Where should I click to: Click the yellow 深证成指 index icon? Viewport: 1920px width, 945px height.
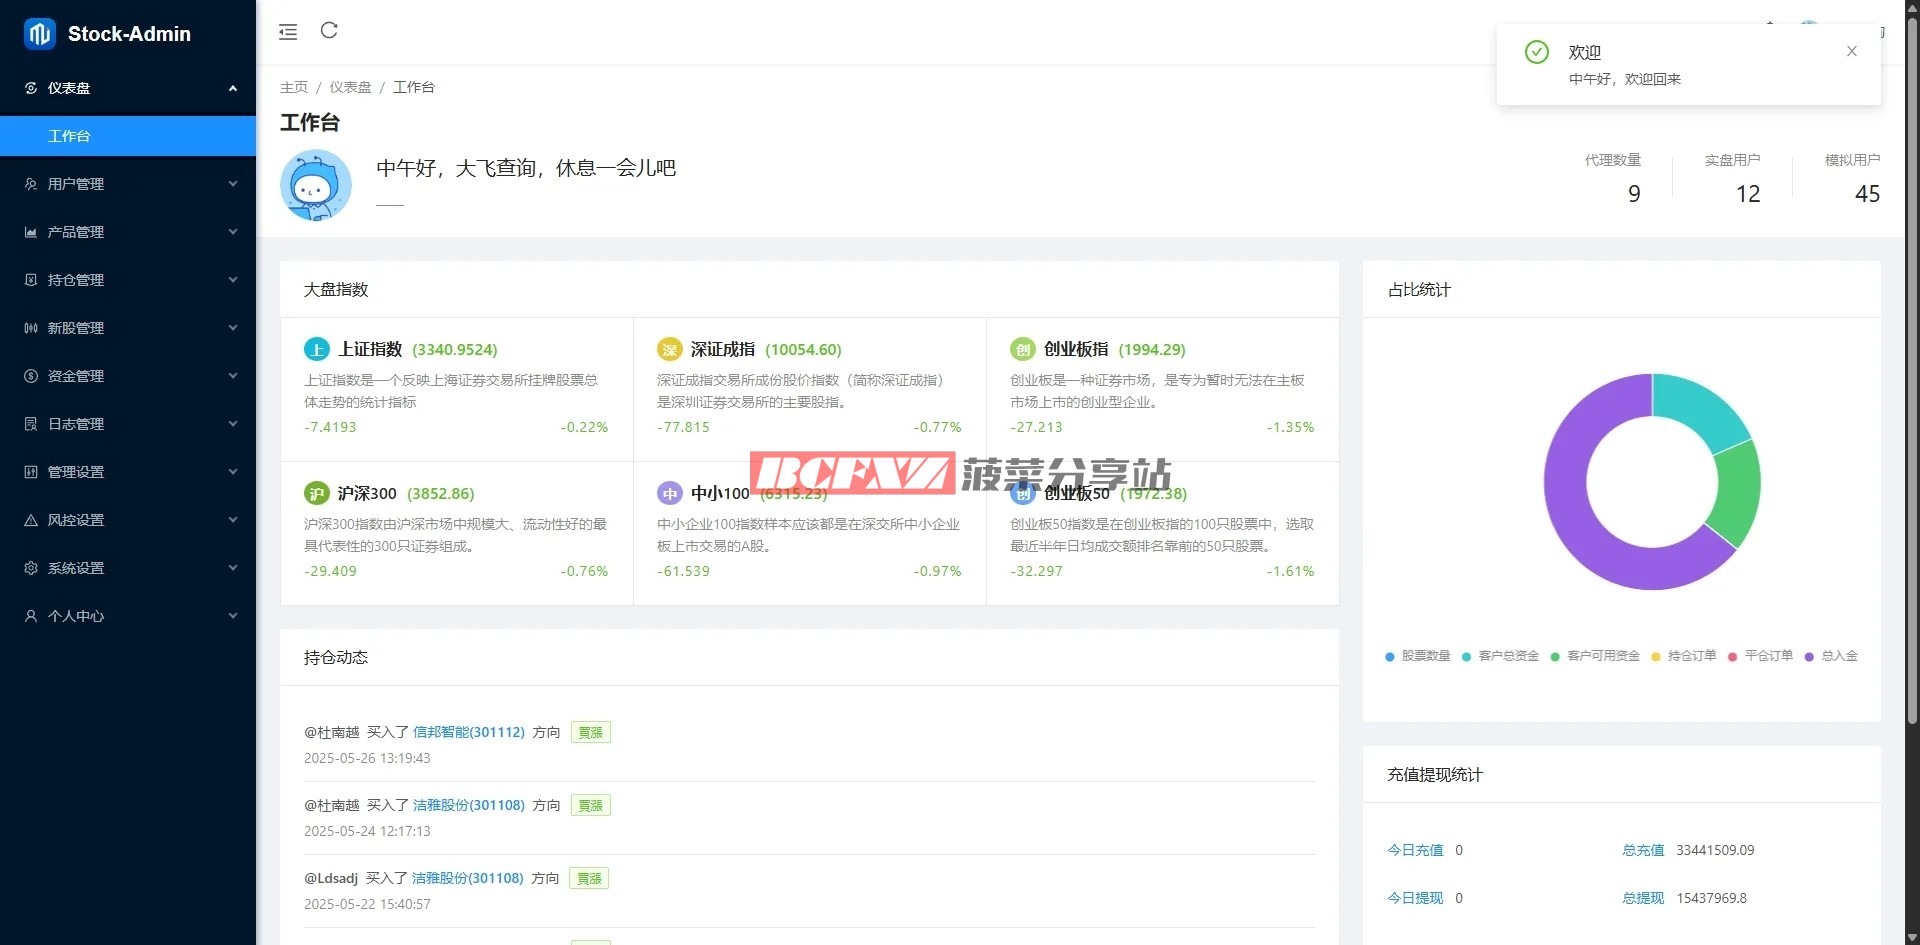[x=669, y=349]
